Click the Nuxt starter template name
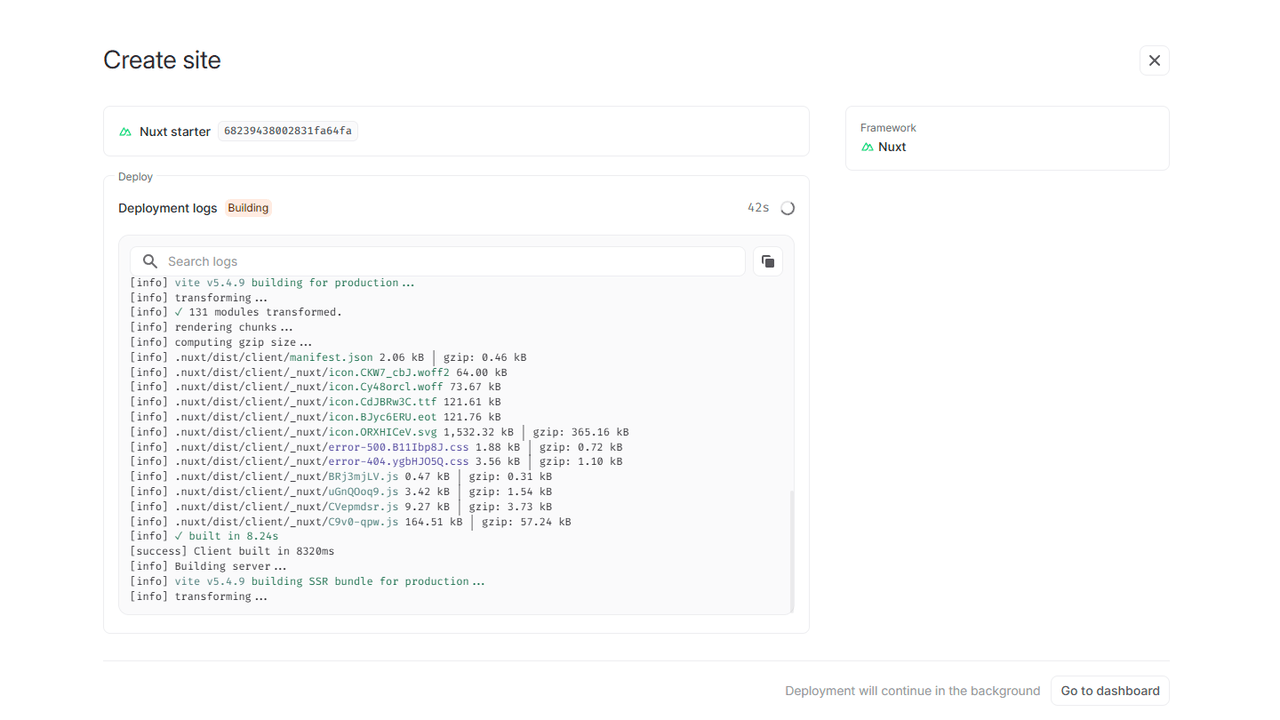The height and width of the screenshot is (720, 1280). [x=175, y=132]
